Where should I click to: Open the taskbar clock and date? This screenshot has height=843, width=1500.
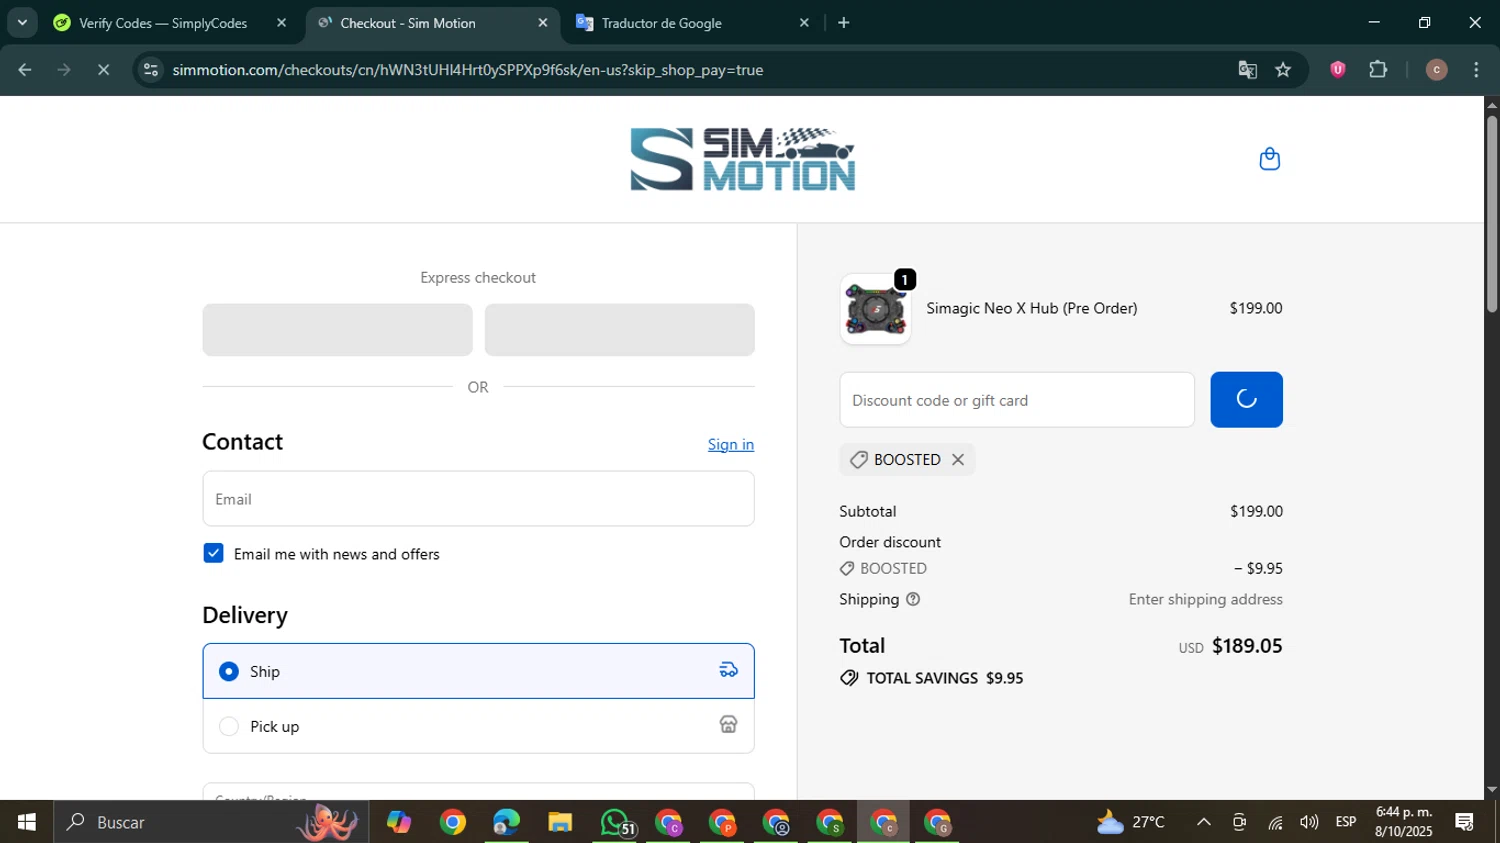(x=1403, y=822)
